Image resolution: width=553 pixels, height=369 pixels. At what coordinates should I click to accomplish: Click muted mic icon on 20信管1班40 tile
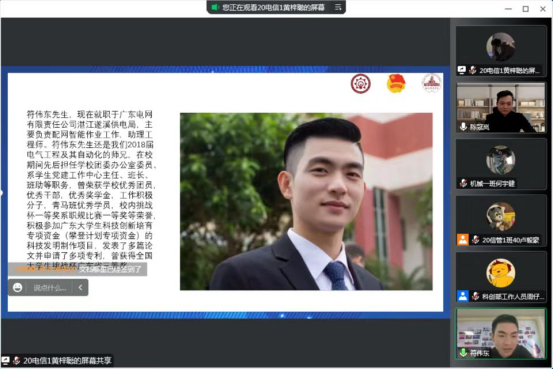click(475, 240)
